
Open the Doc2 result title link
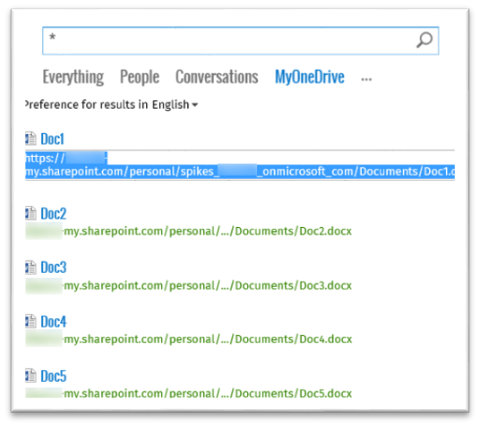(x=53, y=214)
